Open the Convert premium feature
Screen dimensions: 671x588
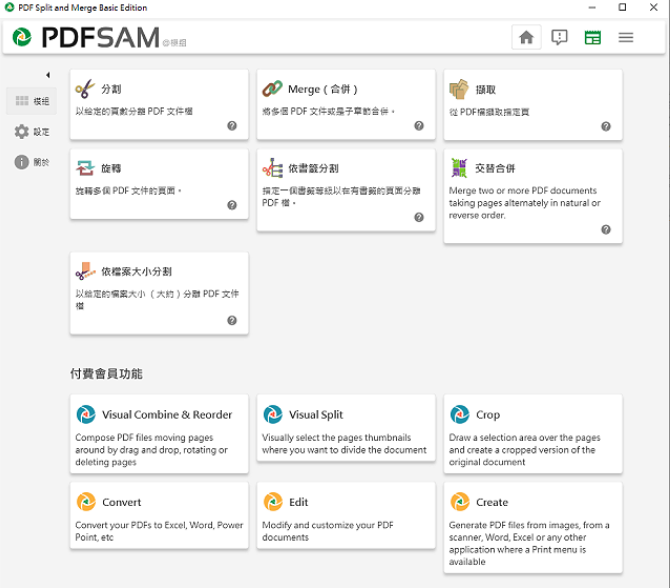tap(122, 502)
